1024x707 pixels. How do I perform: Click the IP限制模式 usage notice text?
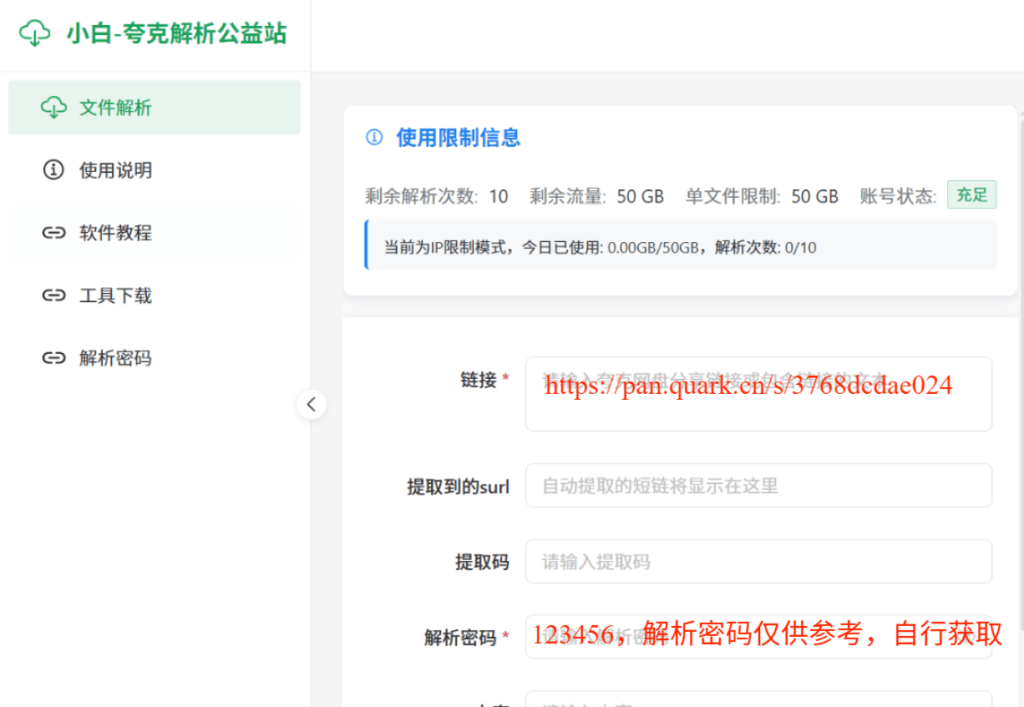pyautogui.click(x=600, y=247)
